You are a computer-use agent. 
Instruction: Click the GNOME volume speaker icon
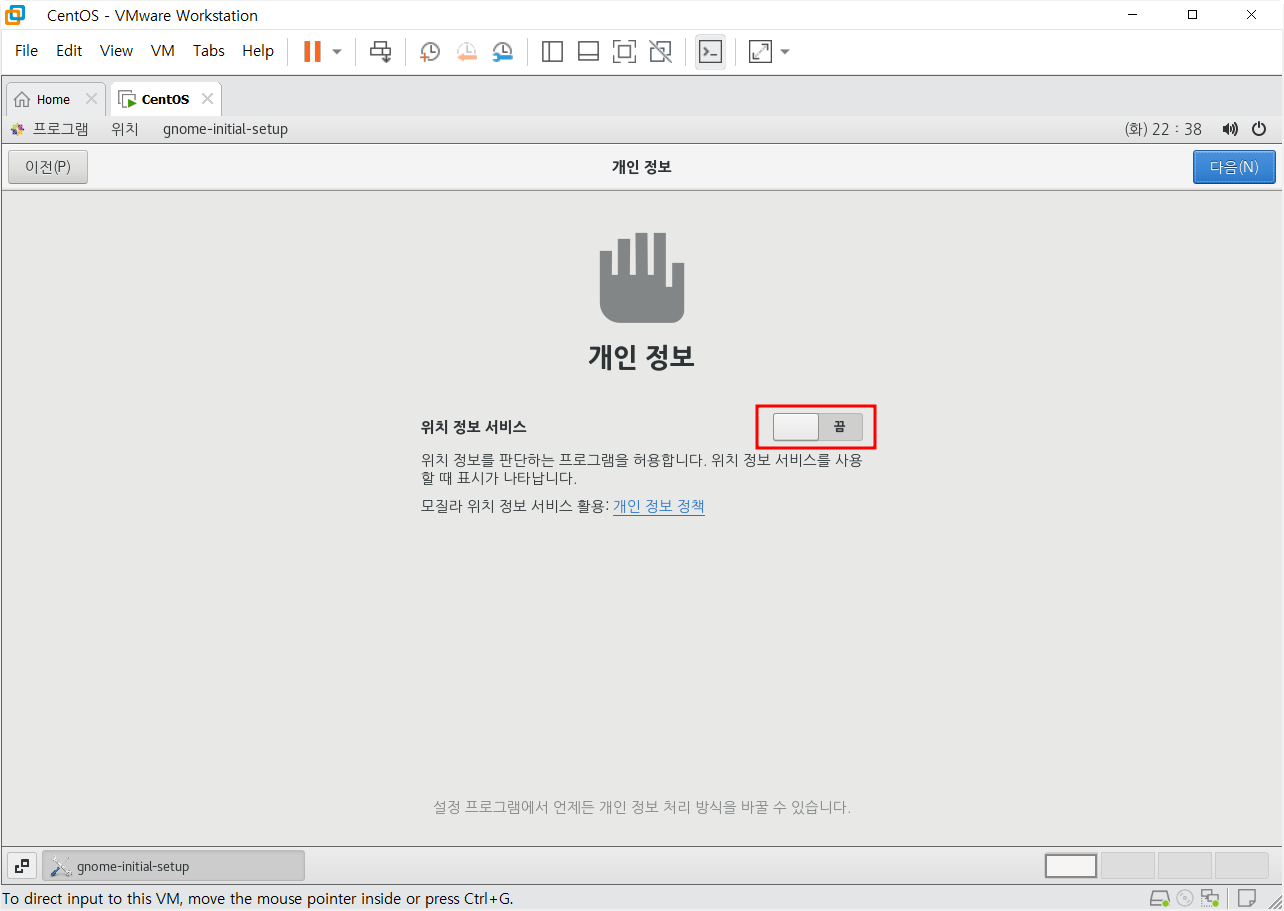1230,129
